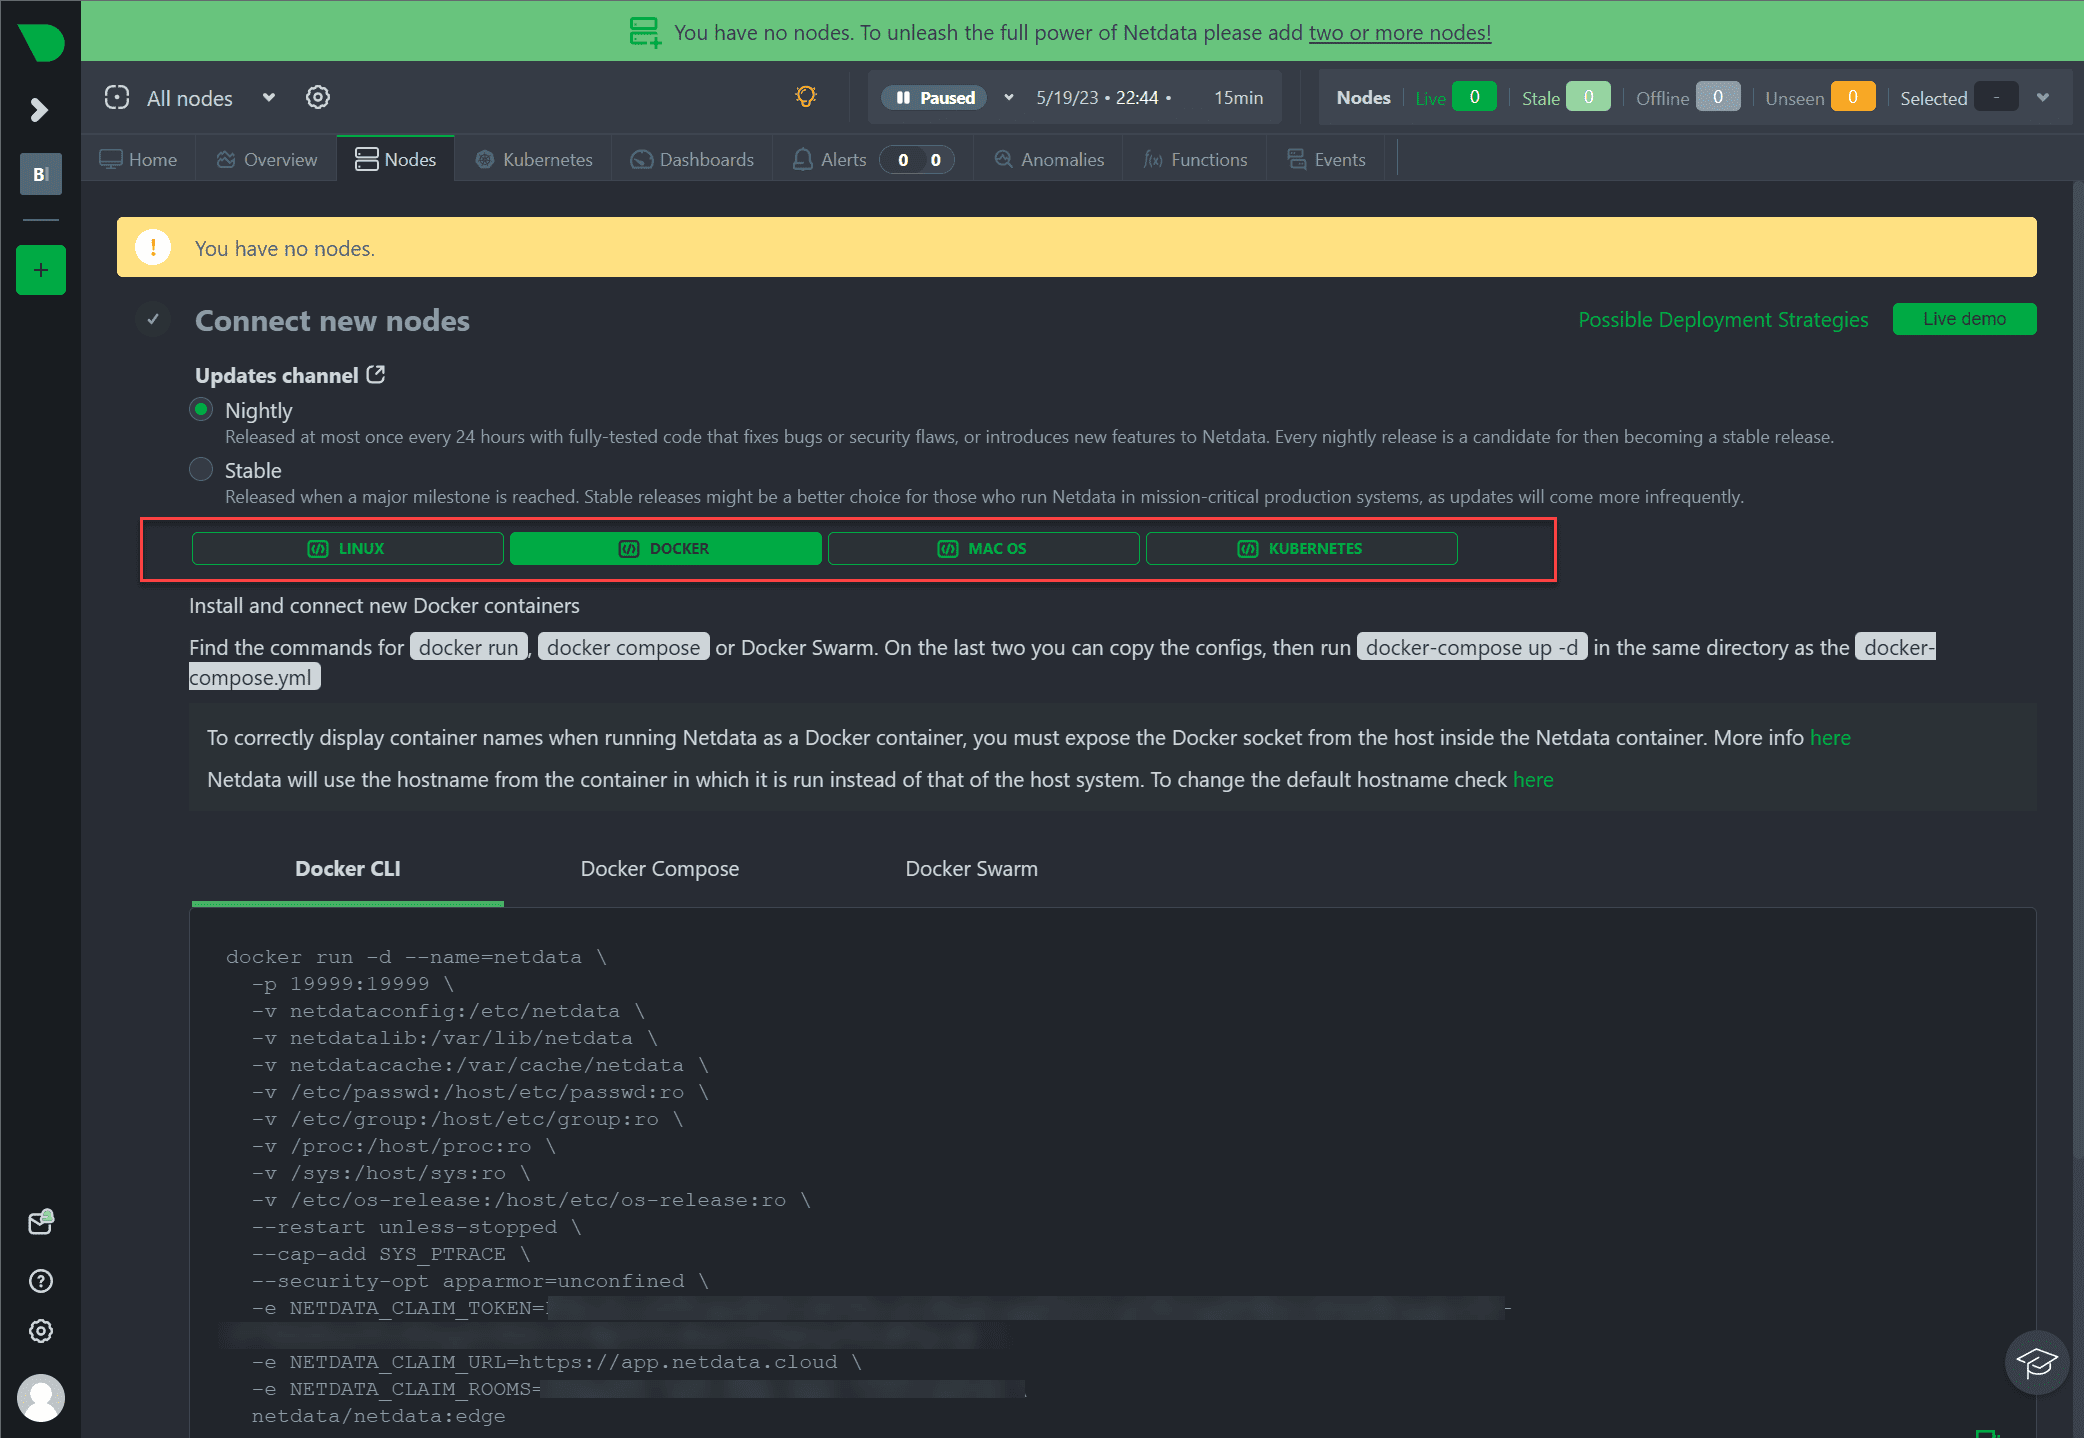Viewport: 2084px width, 1438px height.
Task: Open user avatar profile menu
Action: (41, 1397)
